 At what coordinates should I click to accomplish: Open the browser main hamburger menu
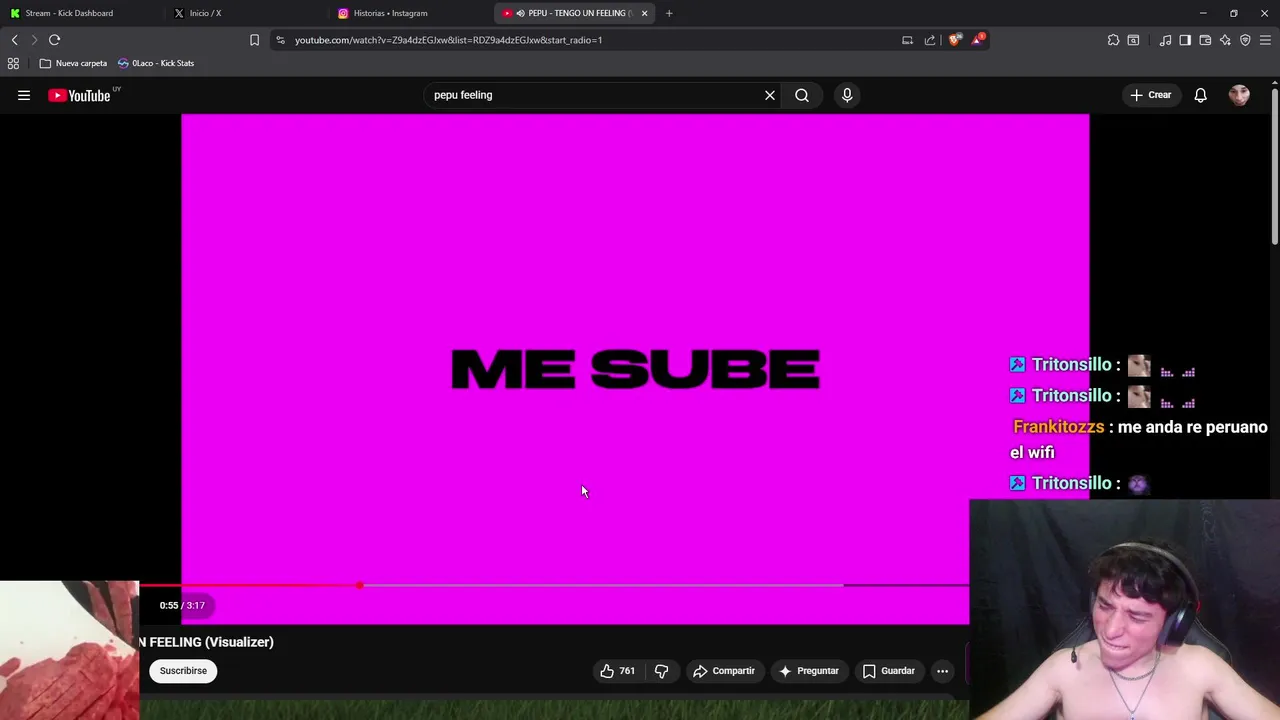tap(1266, 40)
